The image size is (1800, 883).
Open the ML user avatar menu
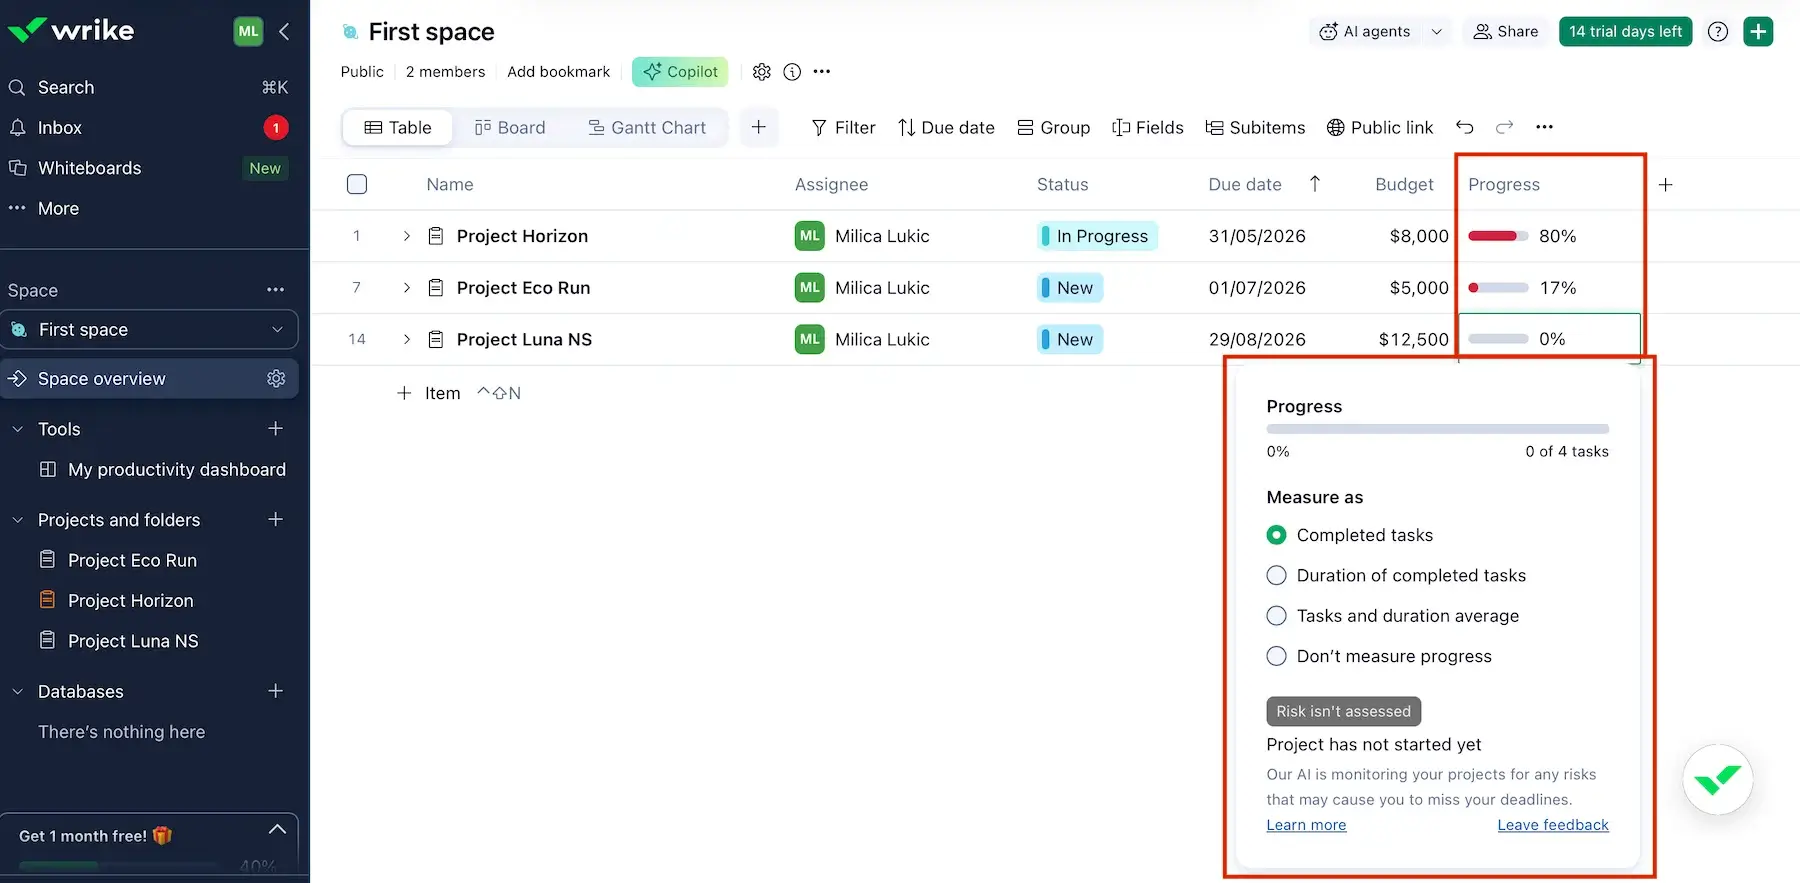tap(248, 31)
